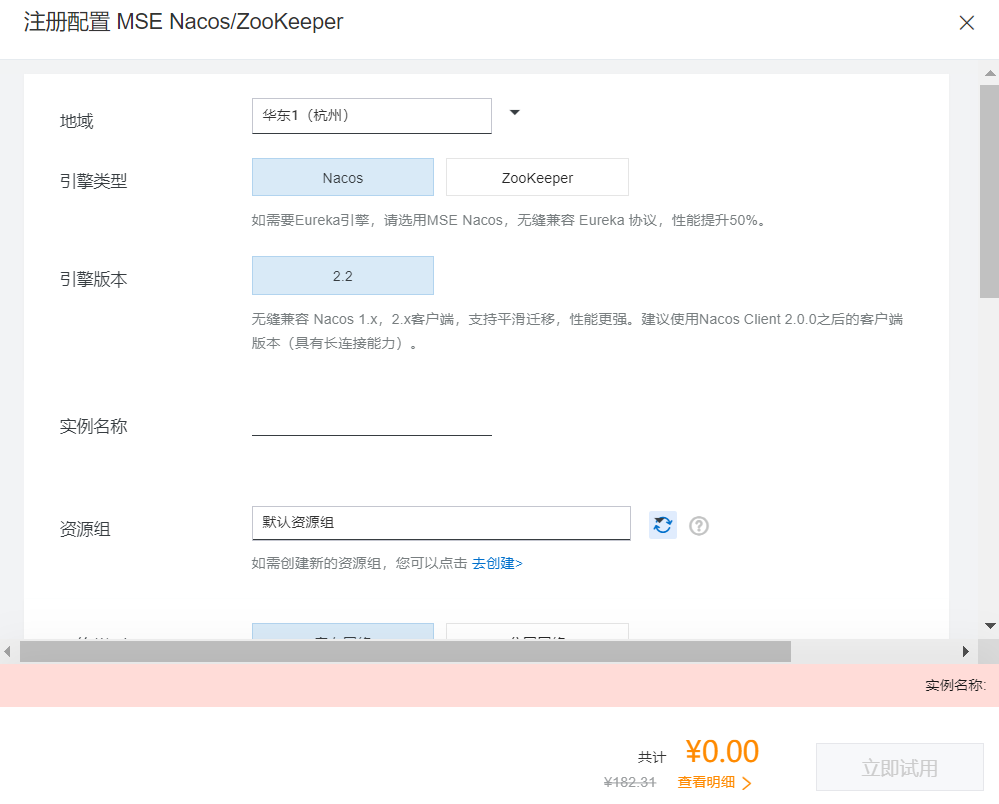Click the vertical scrollbar thumb
This screenshot has width=999, height=804.
[989, 190]
